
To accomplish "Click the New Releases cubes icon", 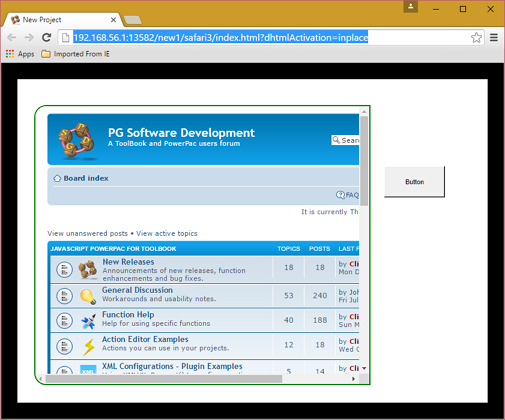I will click(x=88, y=269).
